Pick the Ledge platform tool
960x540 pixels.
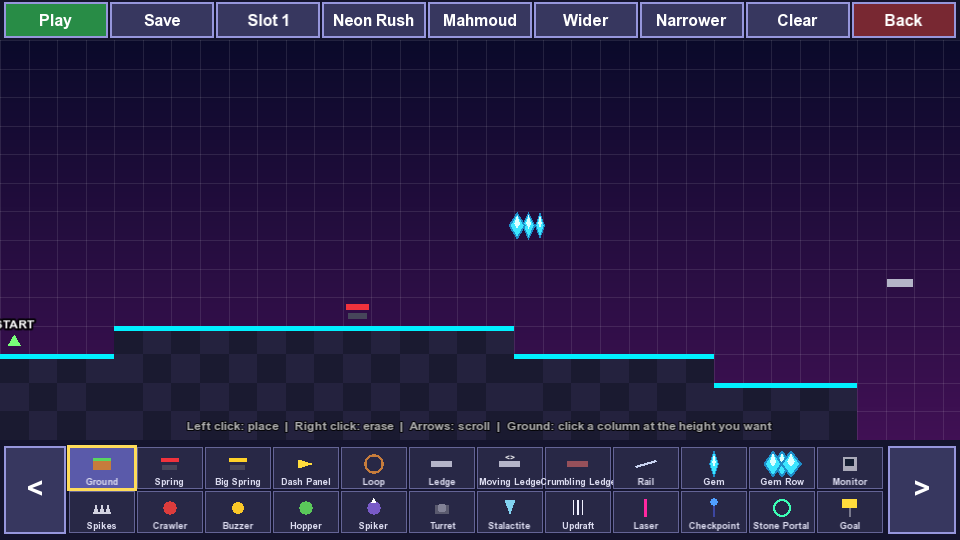tap(441, 468)
